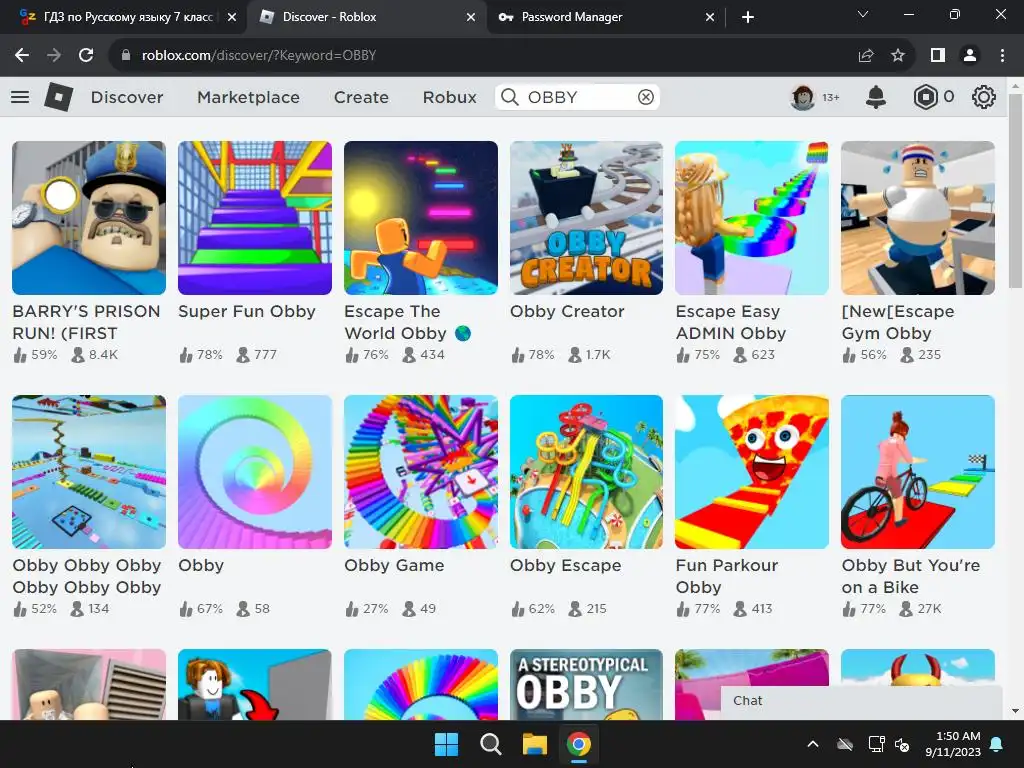This screenshot has width=1024, height=768.
Task: Open network status tray icon
Action: [x=876, y=744]
